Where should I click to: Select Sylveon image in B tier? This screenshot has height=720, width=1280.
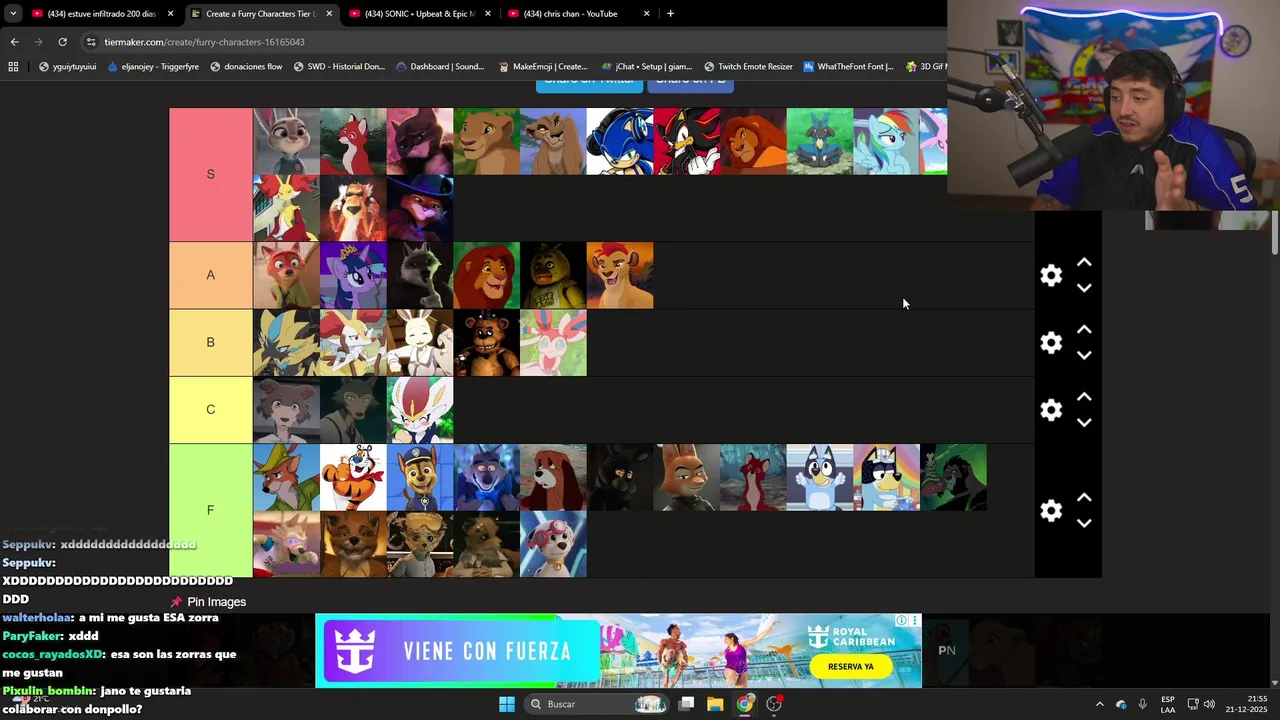(553, 343)
